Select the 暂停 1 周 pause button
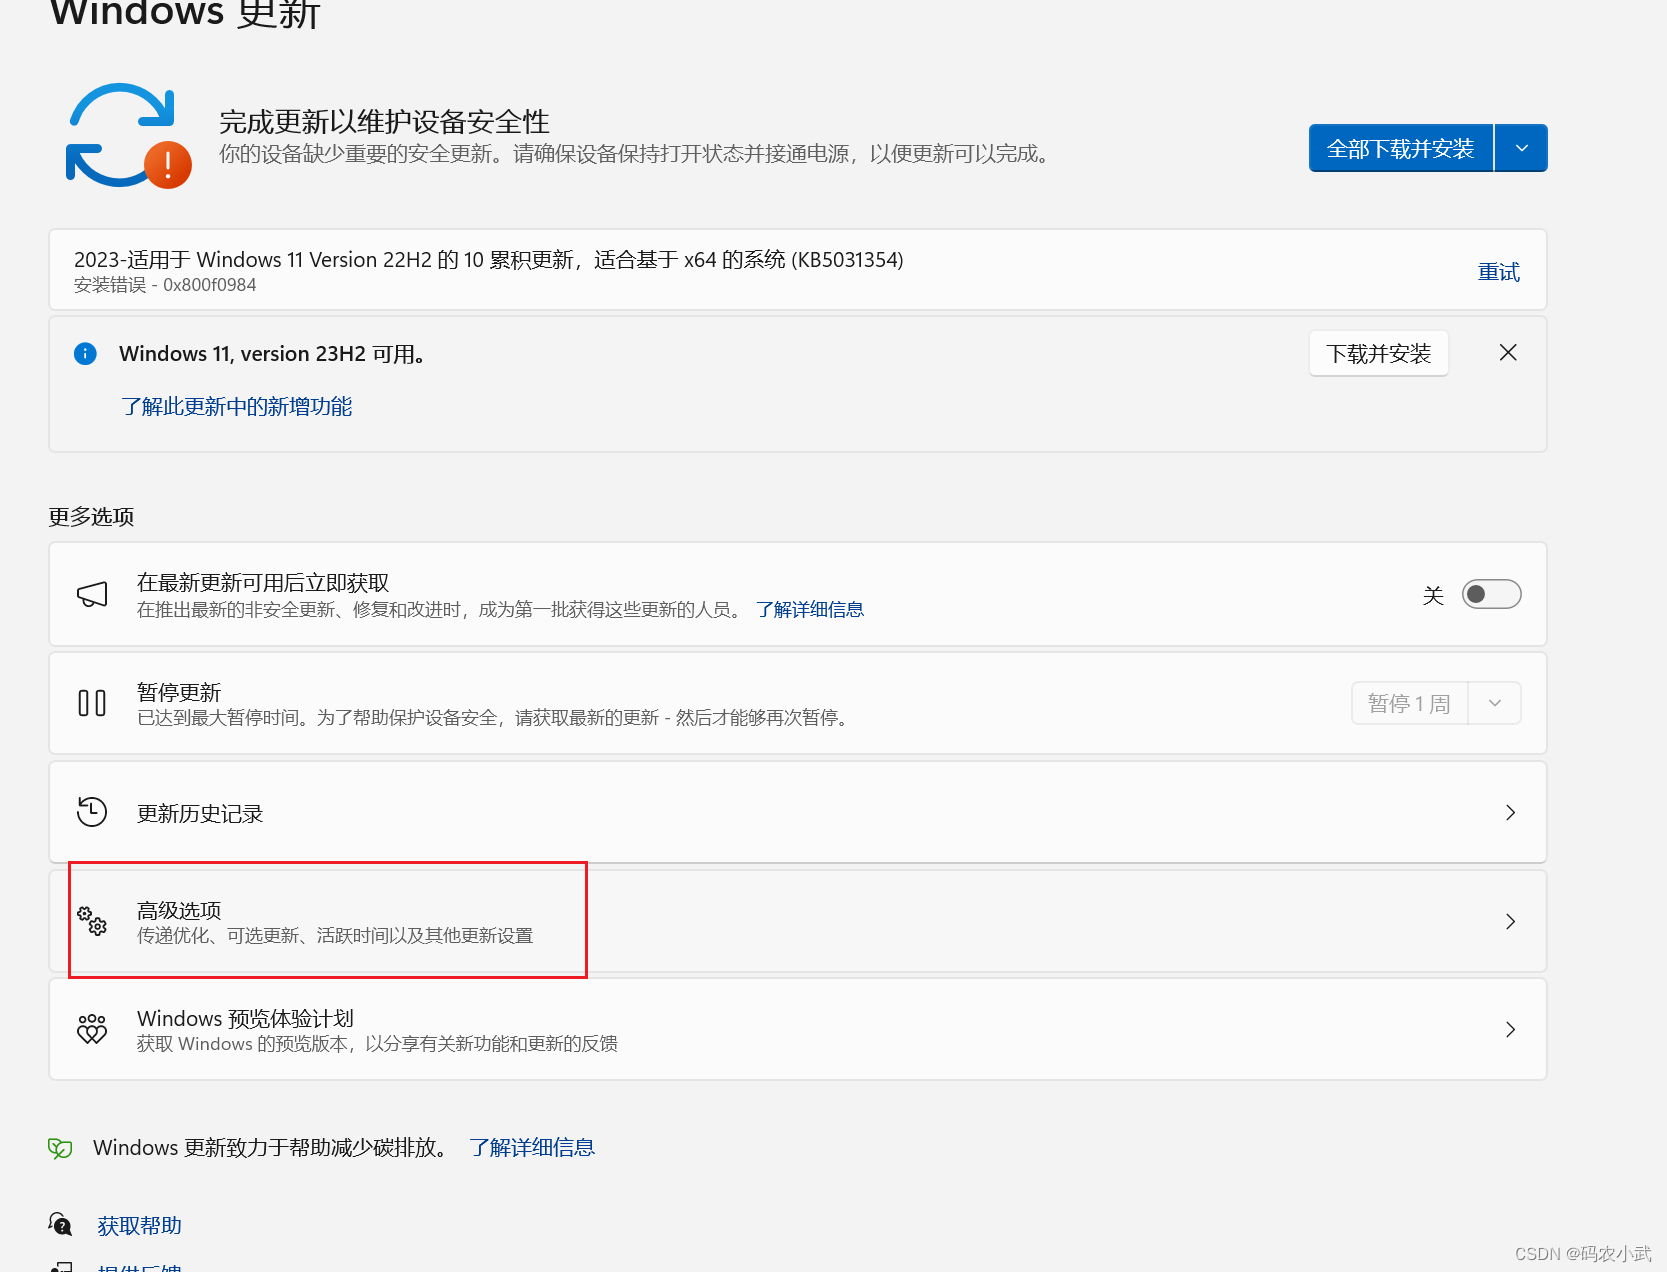The height and width of the screenshot is (1272, 1667). pyautogui.click(x=1409, y=703)
